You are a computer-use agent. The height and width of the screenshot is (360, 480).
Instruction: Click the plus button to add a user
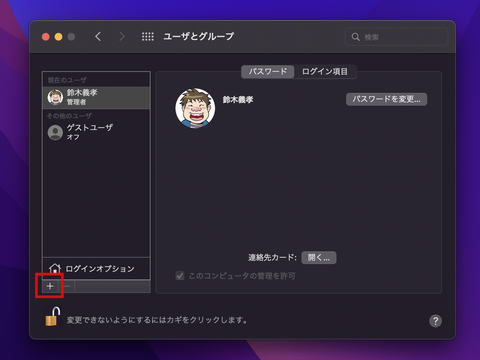coord(50,286)
